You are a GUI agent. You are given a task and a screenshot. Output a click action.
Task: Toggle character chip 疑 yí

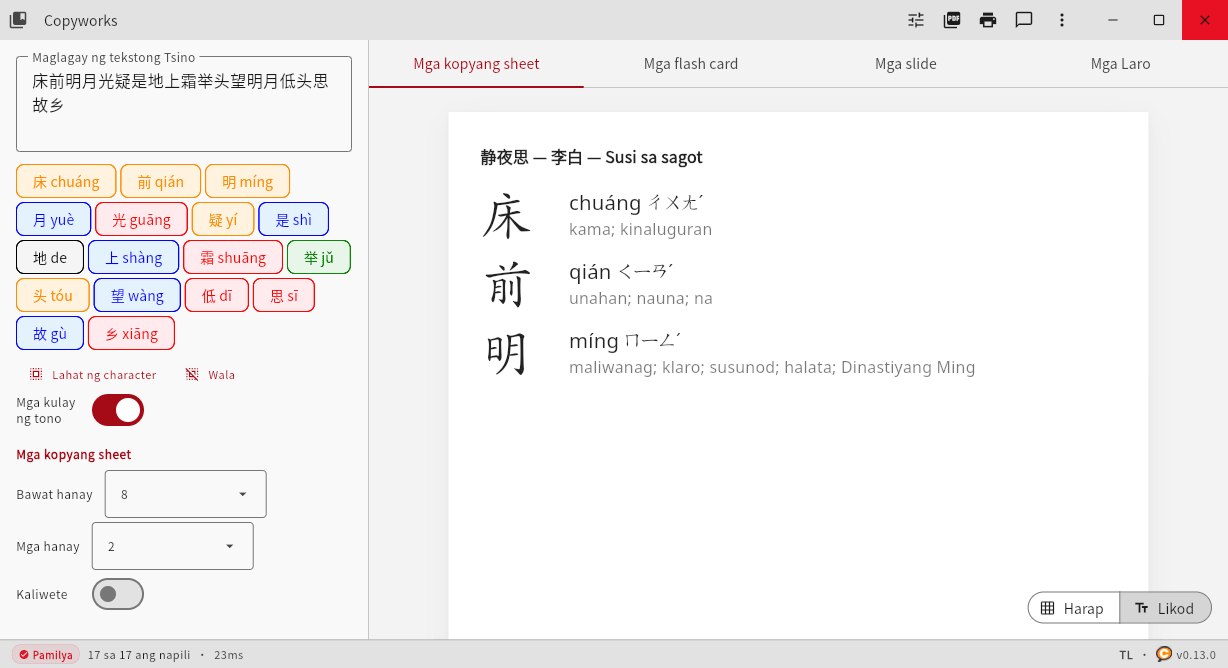pos(223,219)
